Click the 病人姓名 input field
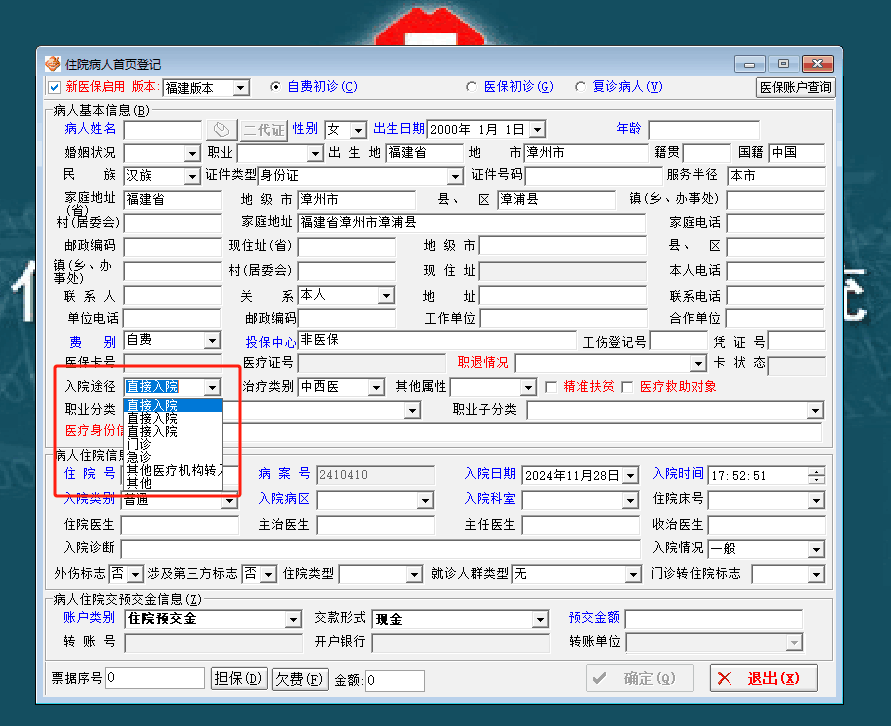 (x=163, y=130)
